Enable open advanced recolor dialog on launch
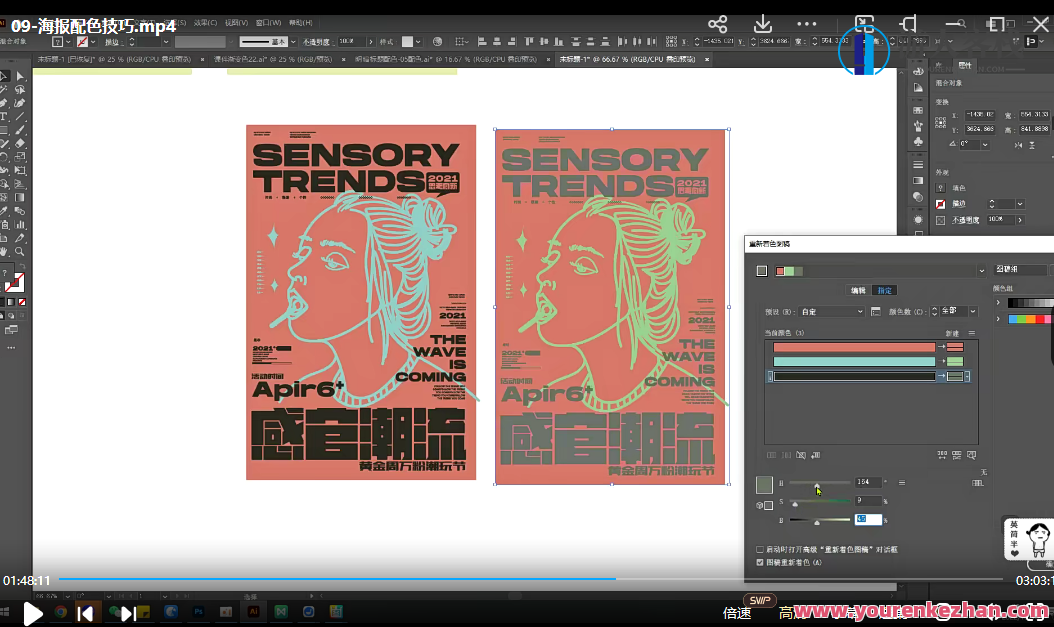The height and width of the screenshot is (627, 1054). [x=760, y=550]
